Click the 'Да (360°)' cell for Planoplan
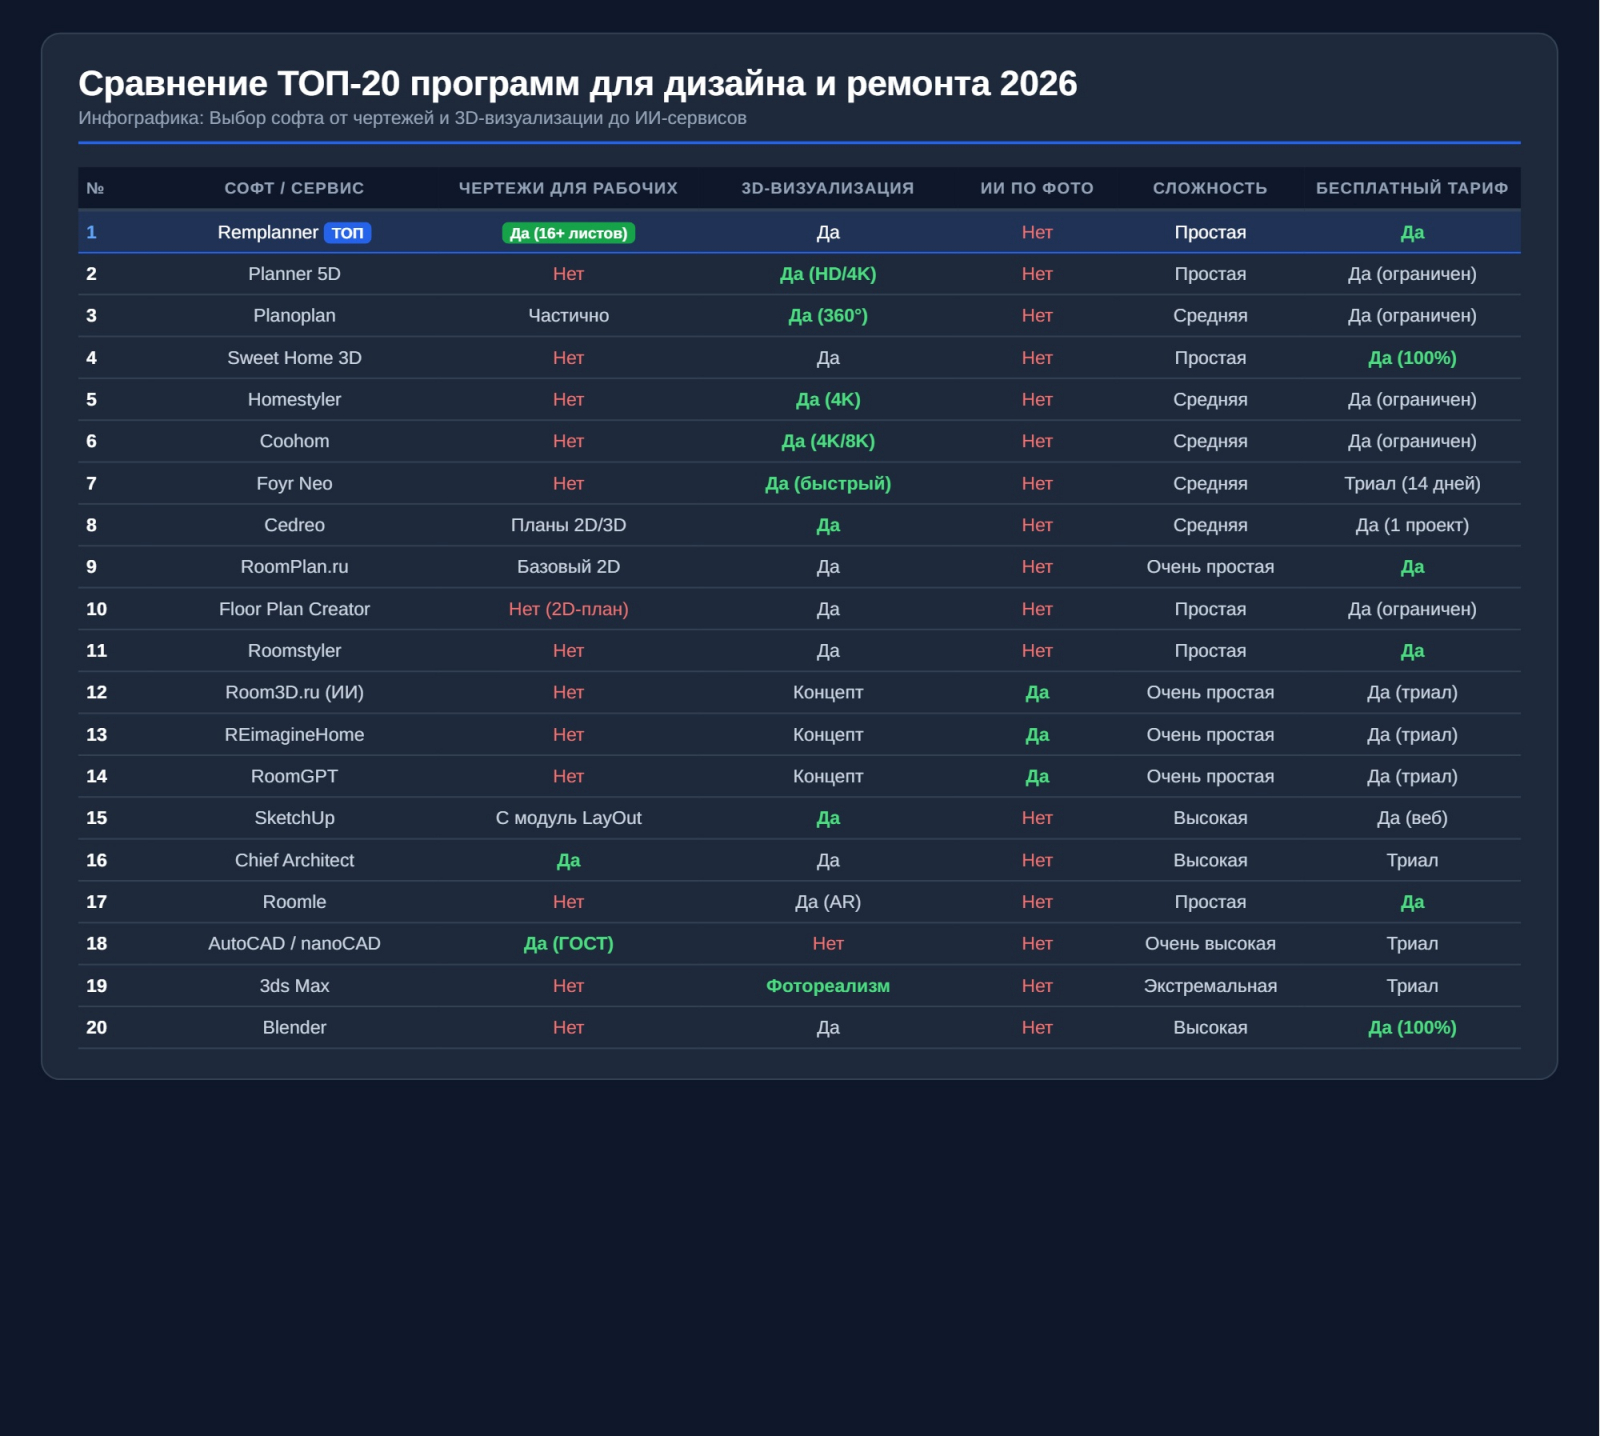The image size is (1600, 1436). pyautogui.click(x=828, y=316)
